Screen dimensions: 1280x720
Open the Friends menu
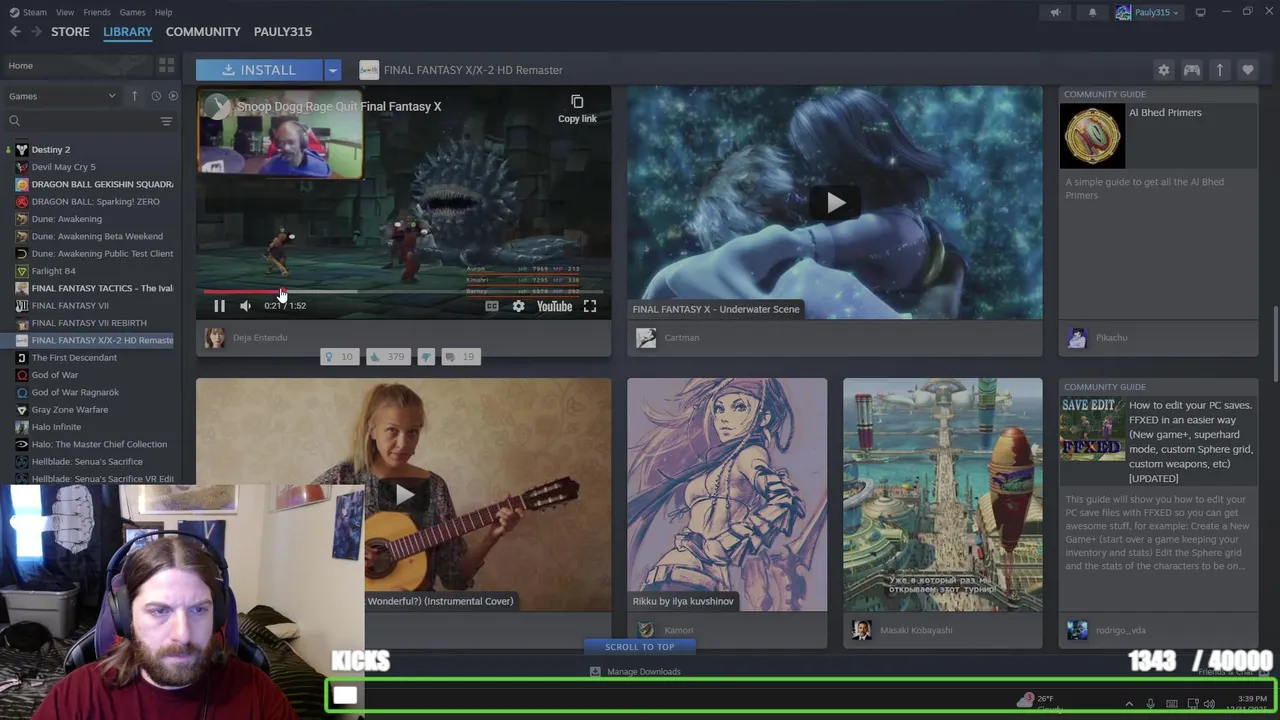[97, 12]
